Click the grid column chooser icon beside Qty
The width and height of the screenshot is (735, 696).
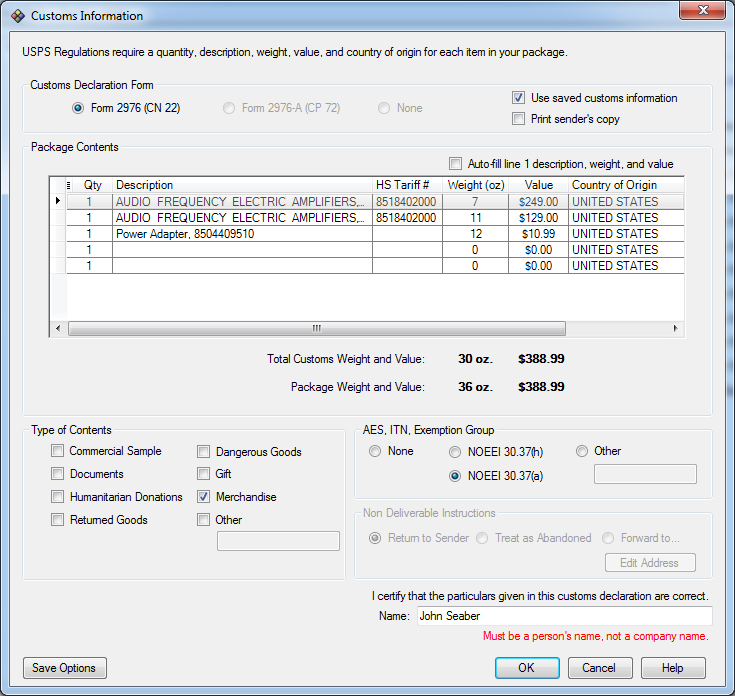(68, 185)
